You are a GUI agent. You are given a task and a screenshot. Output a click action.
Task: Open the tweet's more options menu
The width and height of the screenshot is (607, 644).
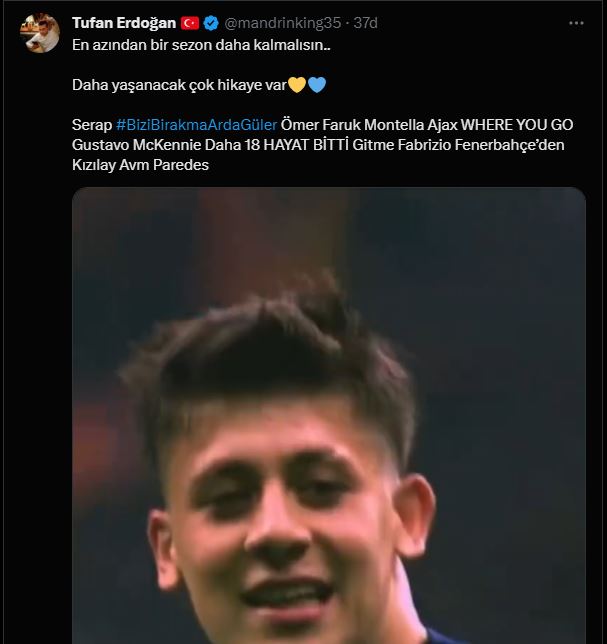click(x=576, y=22)
